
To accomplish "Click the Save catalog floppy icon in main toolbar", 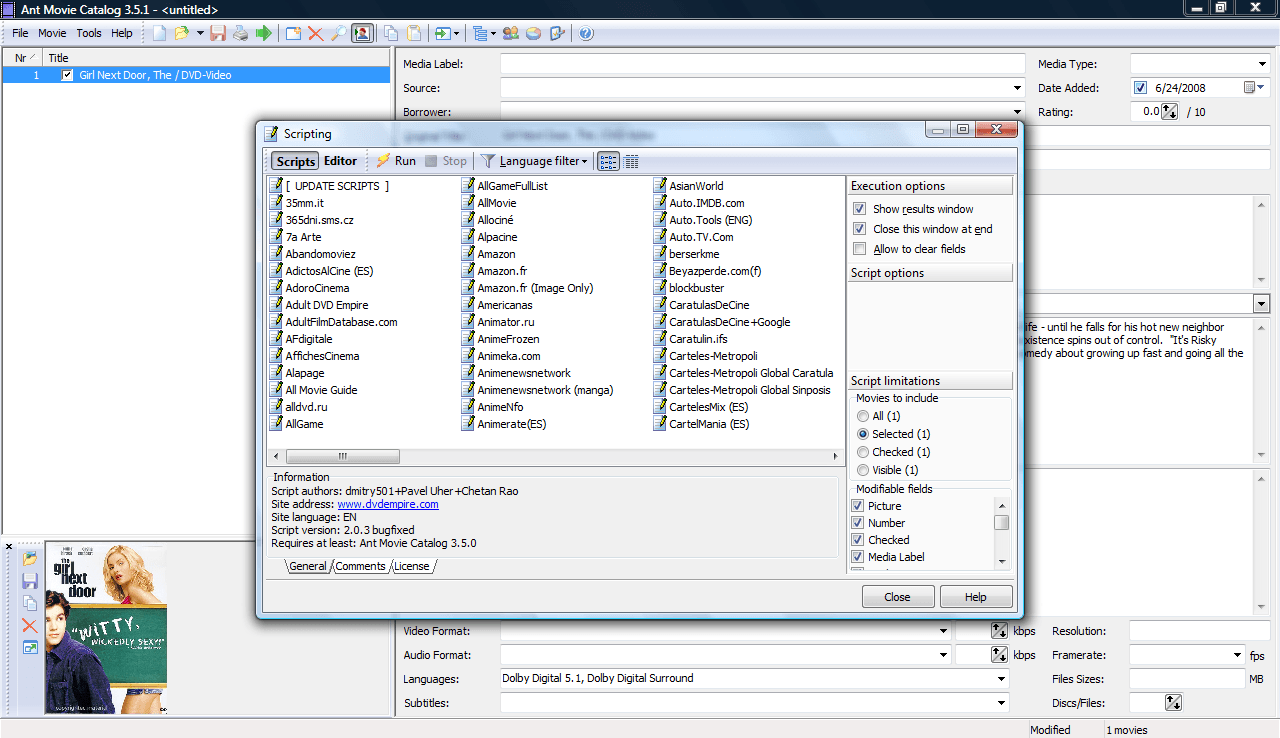I will click(218, 33).
